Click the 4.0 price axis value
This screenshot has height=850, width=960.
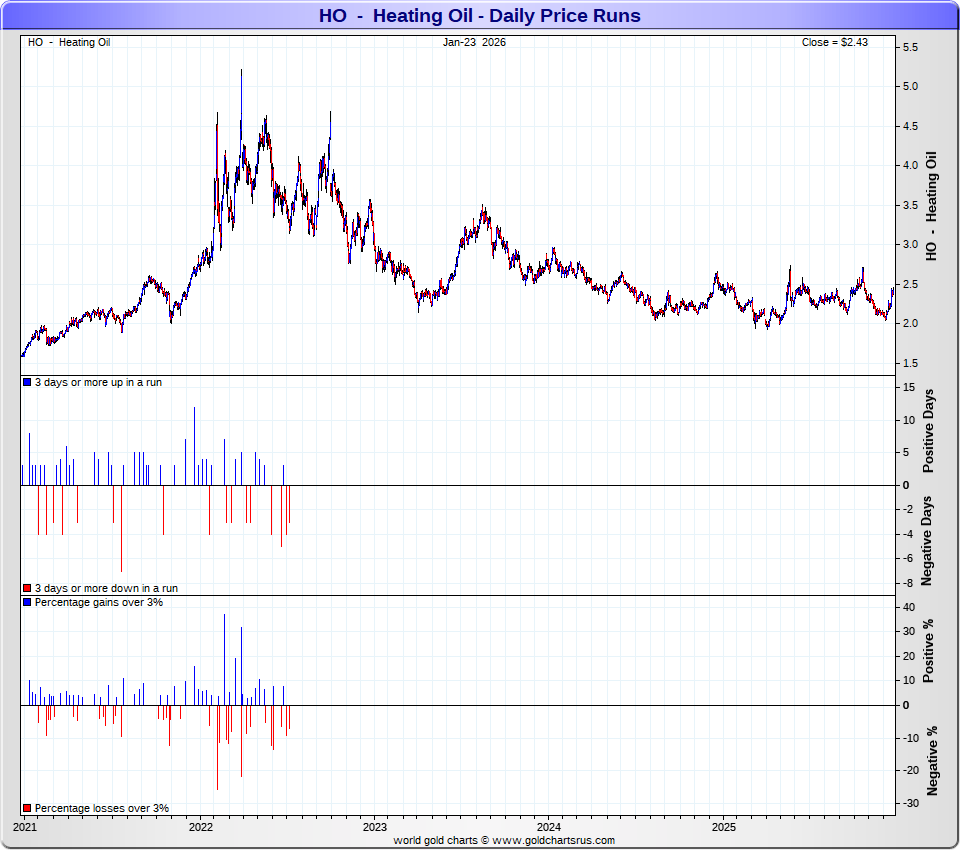(910, 165)
